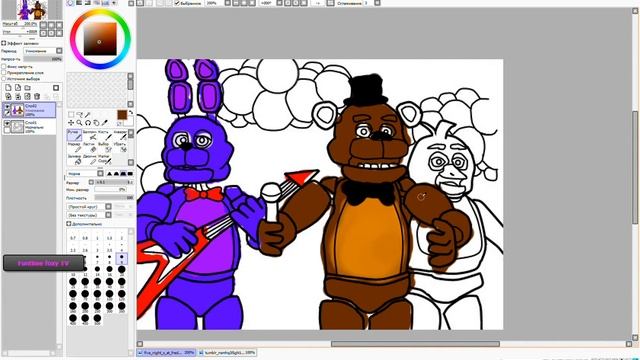Pick brush size preset 9
This screenshot has width=640, height=360.
click(122, 258)
